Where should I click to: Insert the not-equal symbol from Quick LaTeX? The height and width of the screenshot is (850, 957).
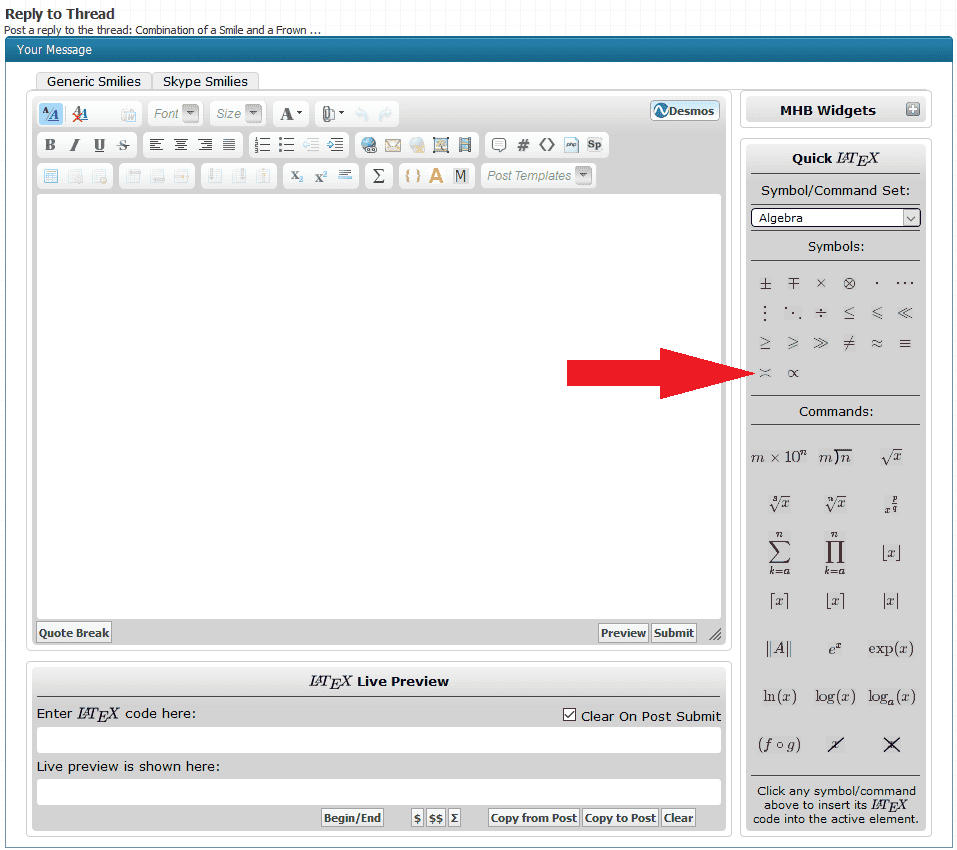click(x=849, y=343)
